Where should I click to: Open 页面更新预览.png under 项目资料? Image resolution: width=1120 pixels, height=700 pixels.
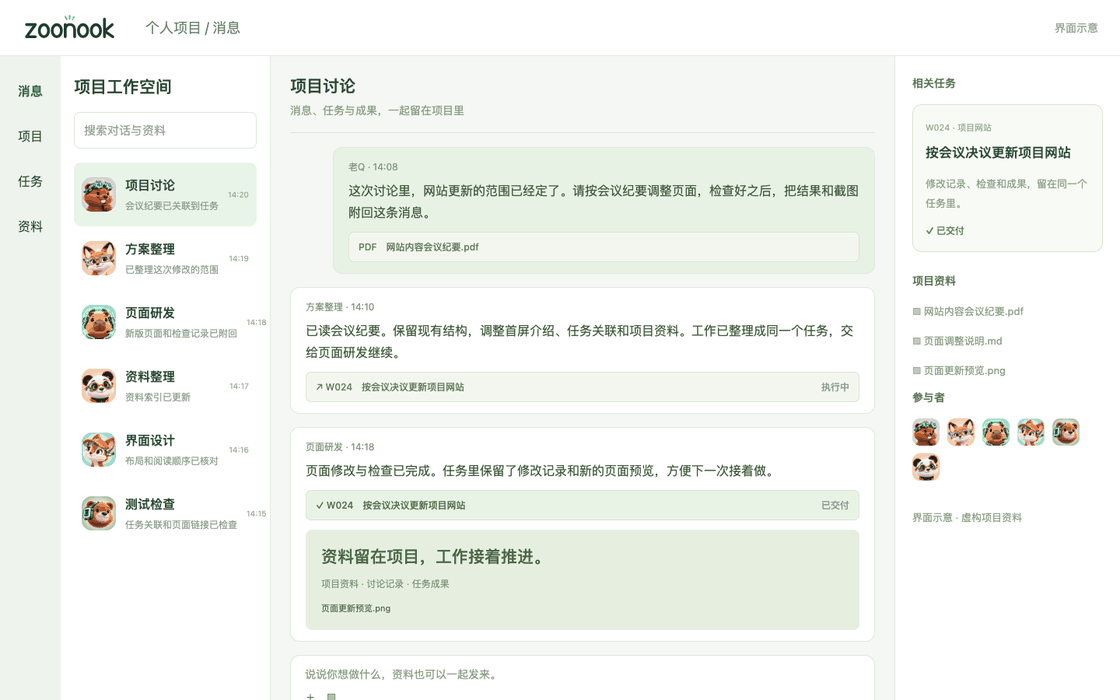(x=959, y=371)
